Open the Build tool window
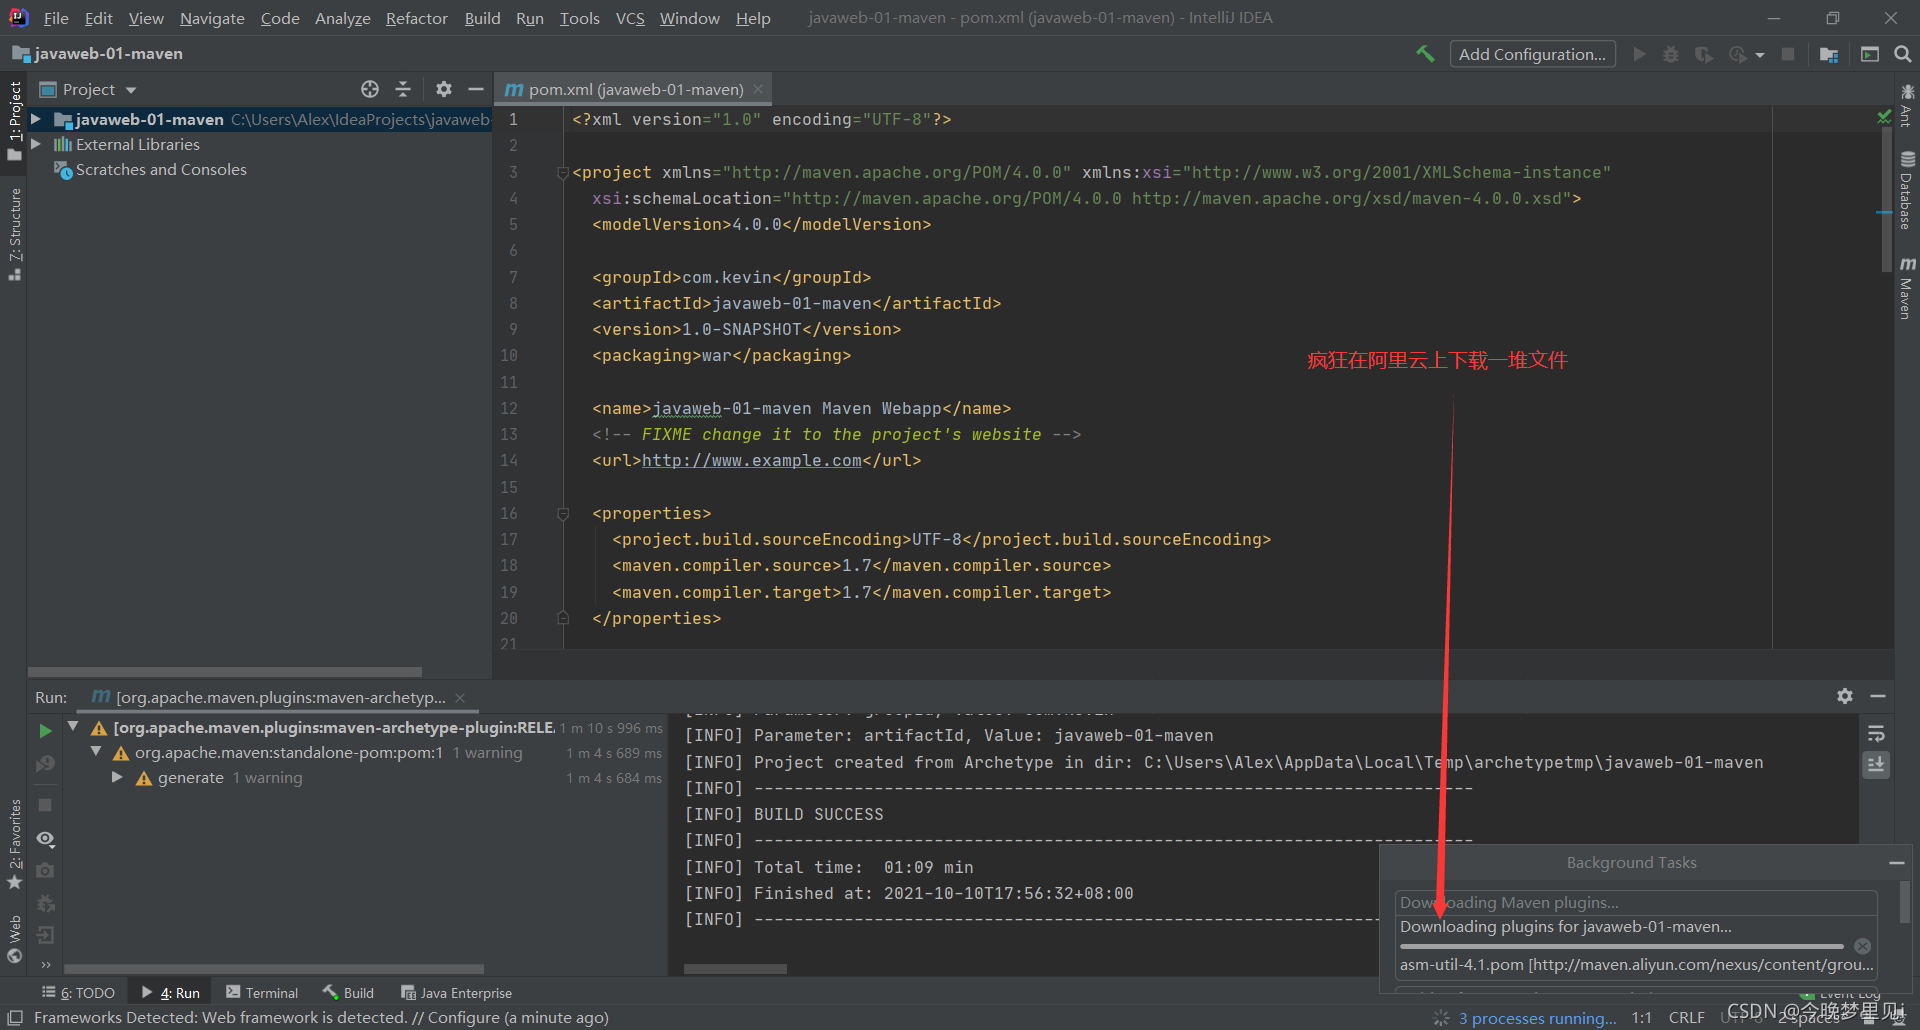The image size is (1920, 1030). (348, 992)
